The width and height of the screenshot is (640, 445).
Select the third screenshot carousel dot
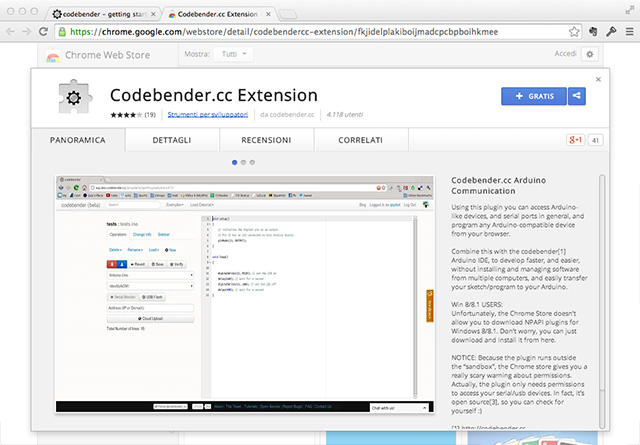252,162
